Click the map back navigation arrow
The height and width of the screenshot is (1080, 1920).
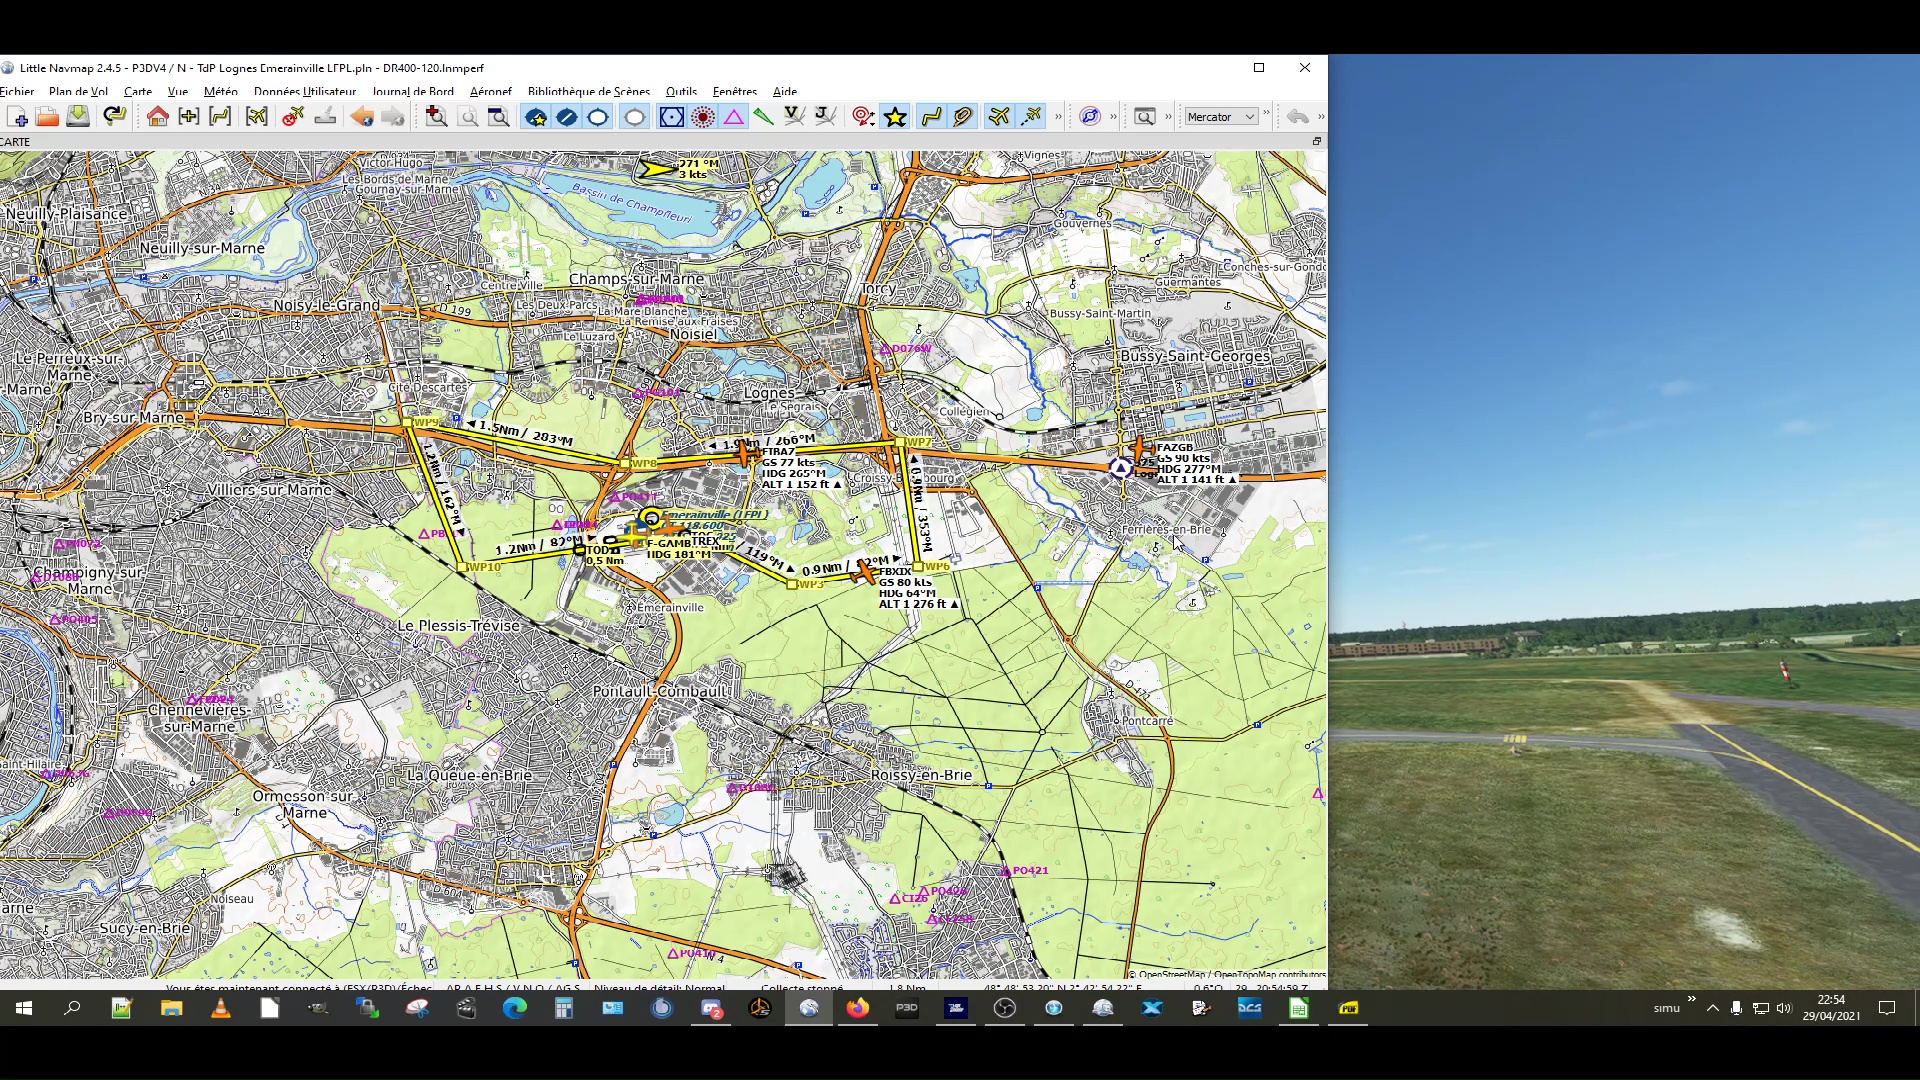coord(362,117)
